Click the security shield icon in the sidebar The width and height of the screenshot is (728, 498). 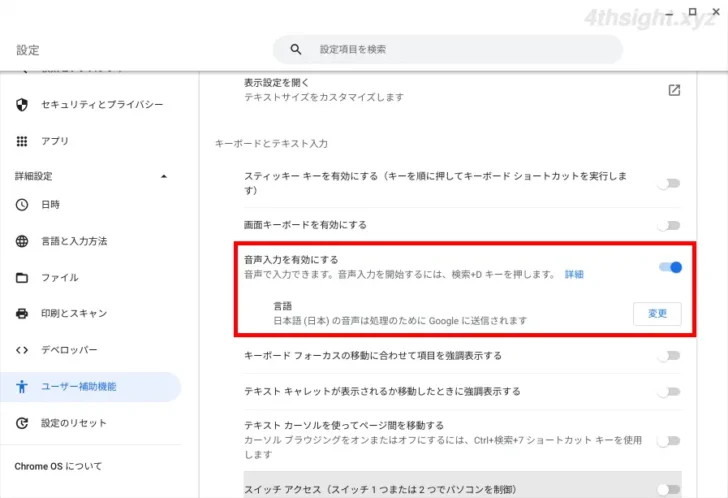tap(22, 105)
